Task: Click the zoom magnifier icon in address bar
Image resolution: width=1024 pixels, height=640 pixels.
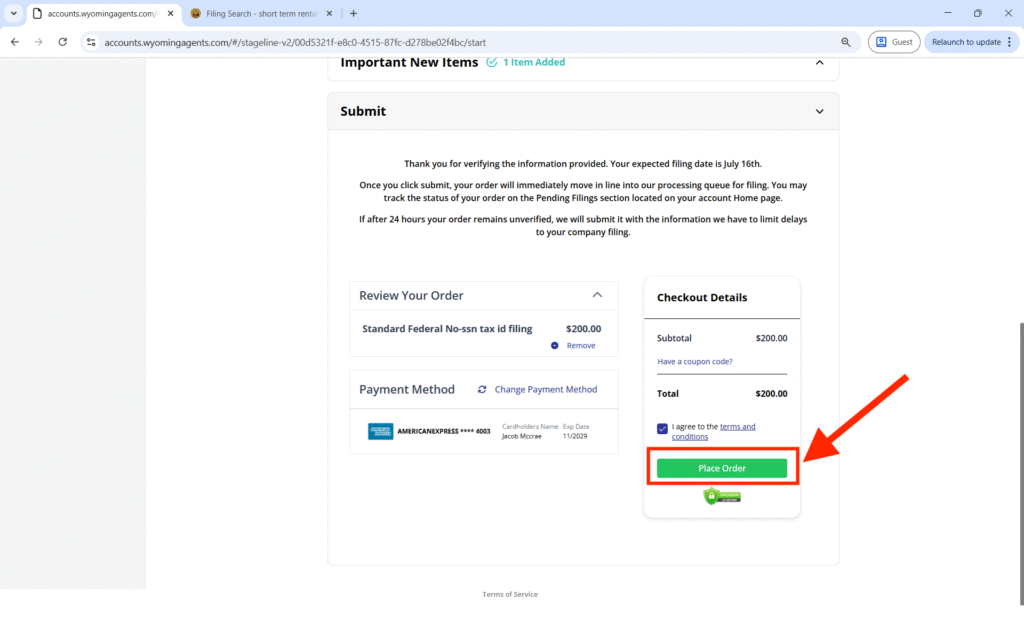Action: click(846, 42)
